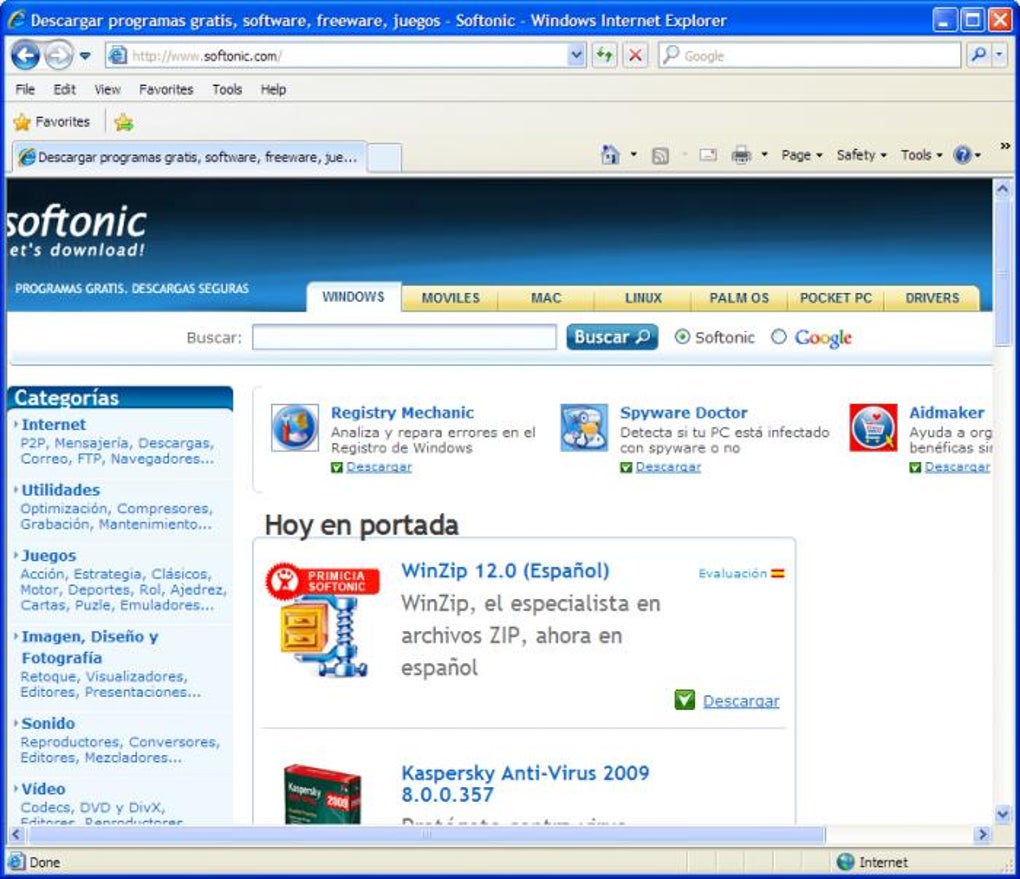Screen dimensions: 1020x879
Task: Open Kaspersky Anti-Virus 2009 title link
Action: [x=526, y=783]
